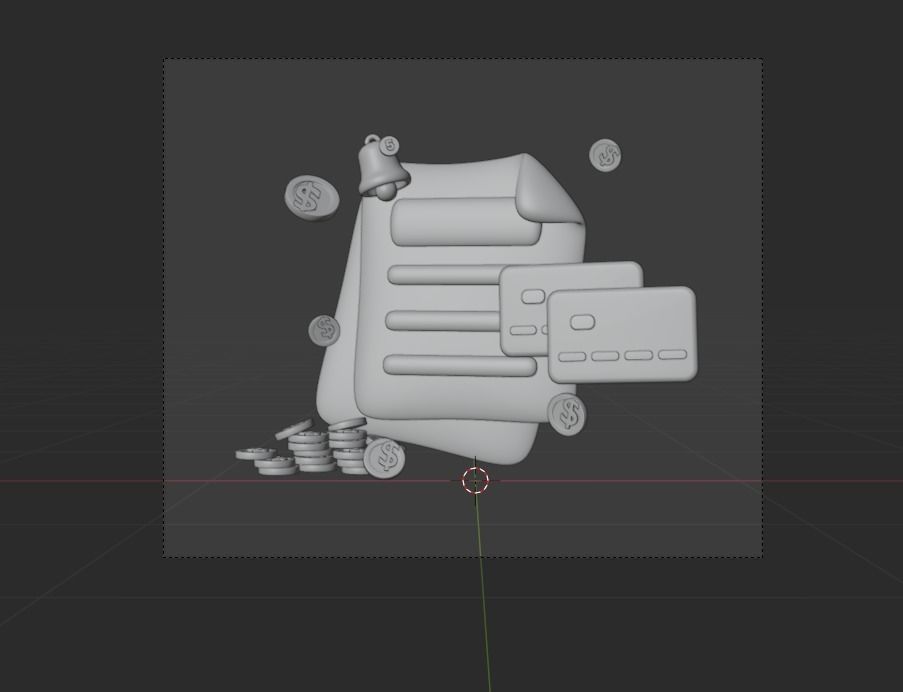903x692 pixels.
Task: Select the bottom text line bar on document
Action: coord(460,366)
